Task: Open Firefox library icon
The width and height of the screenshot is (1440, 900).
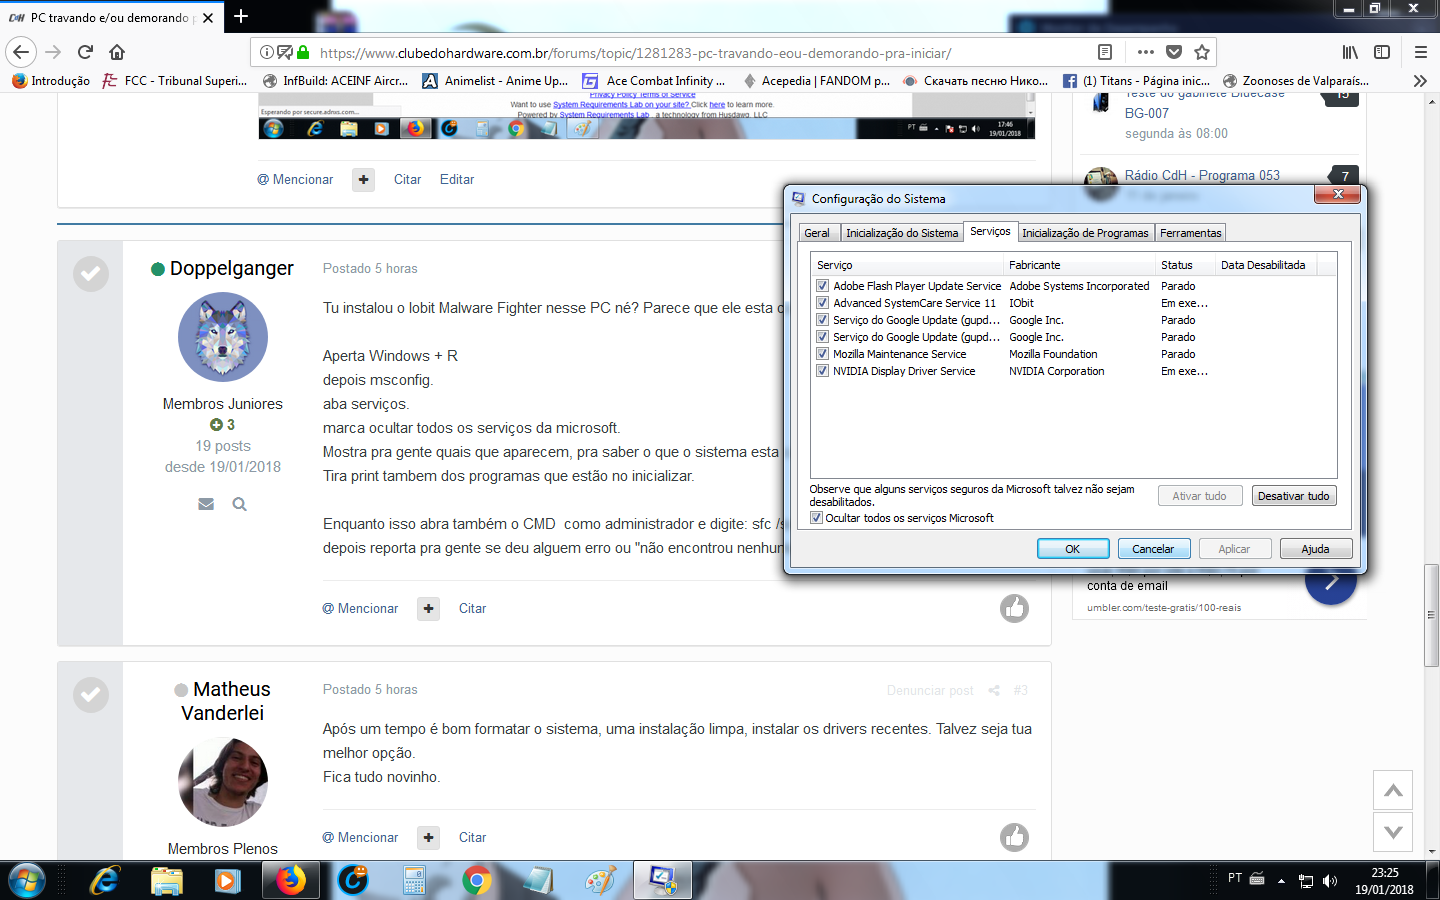Action: click(1350, 52)
